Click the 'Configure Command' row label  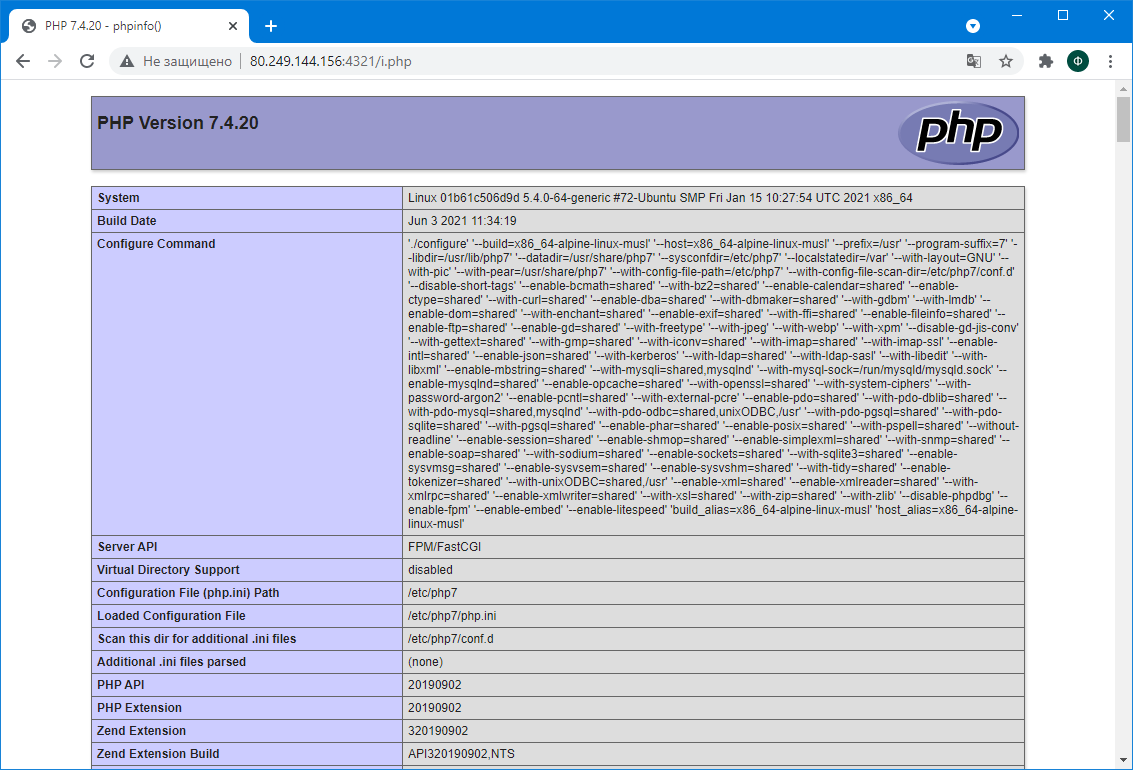coord(156,244)
